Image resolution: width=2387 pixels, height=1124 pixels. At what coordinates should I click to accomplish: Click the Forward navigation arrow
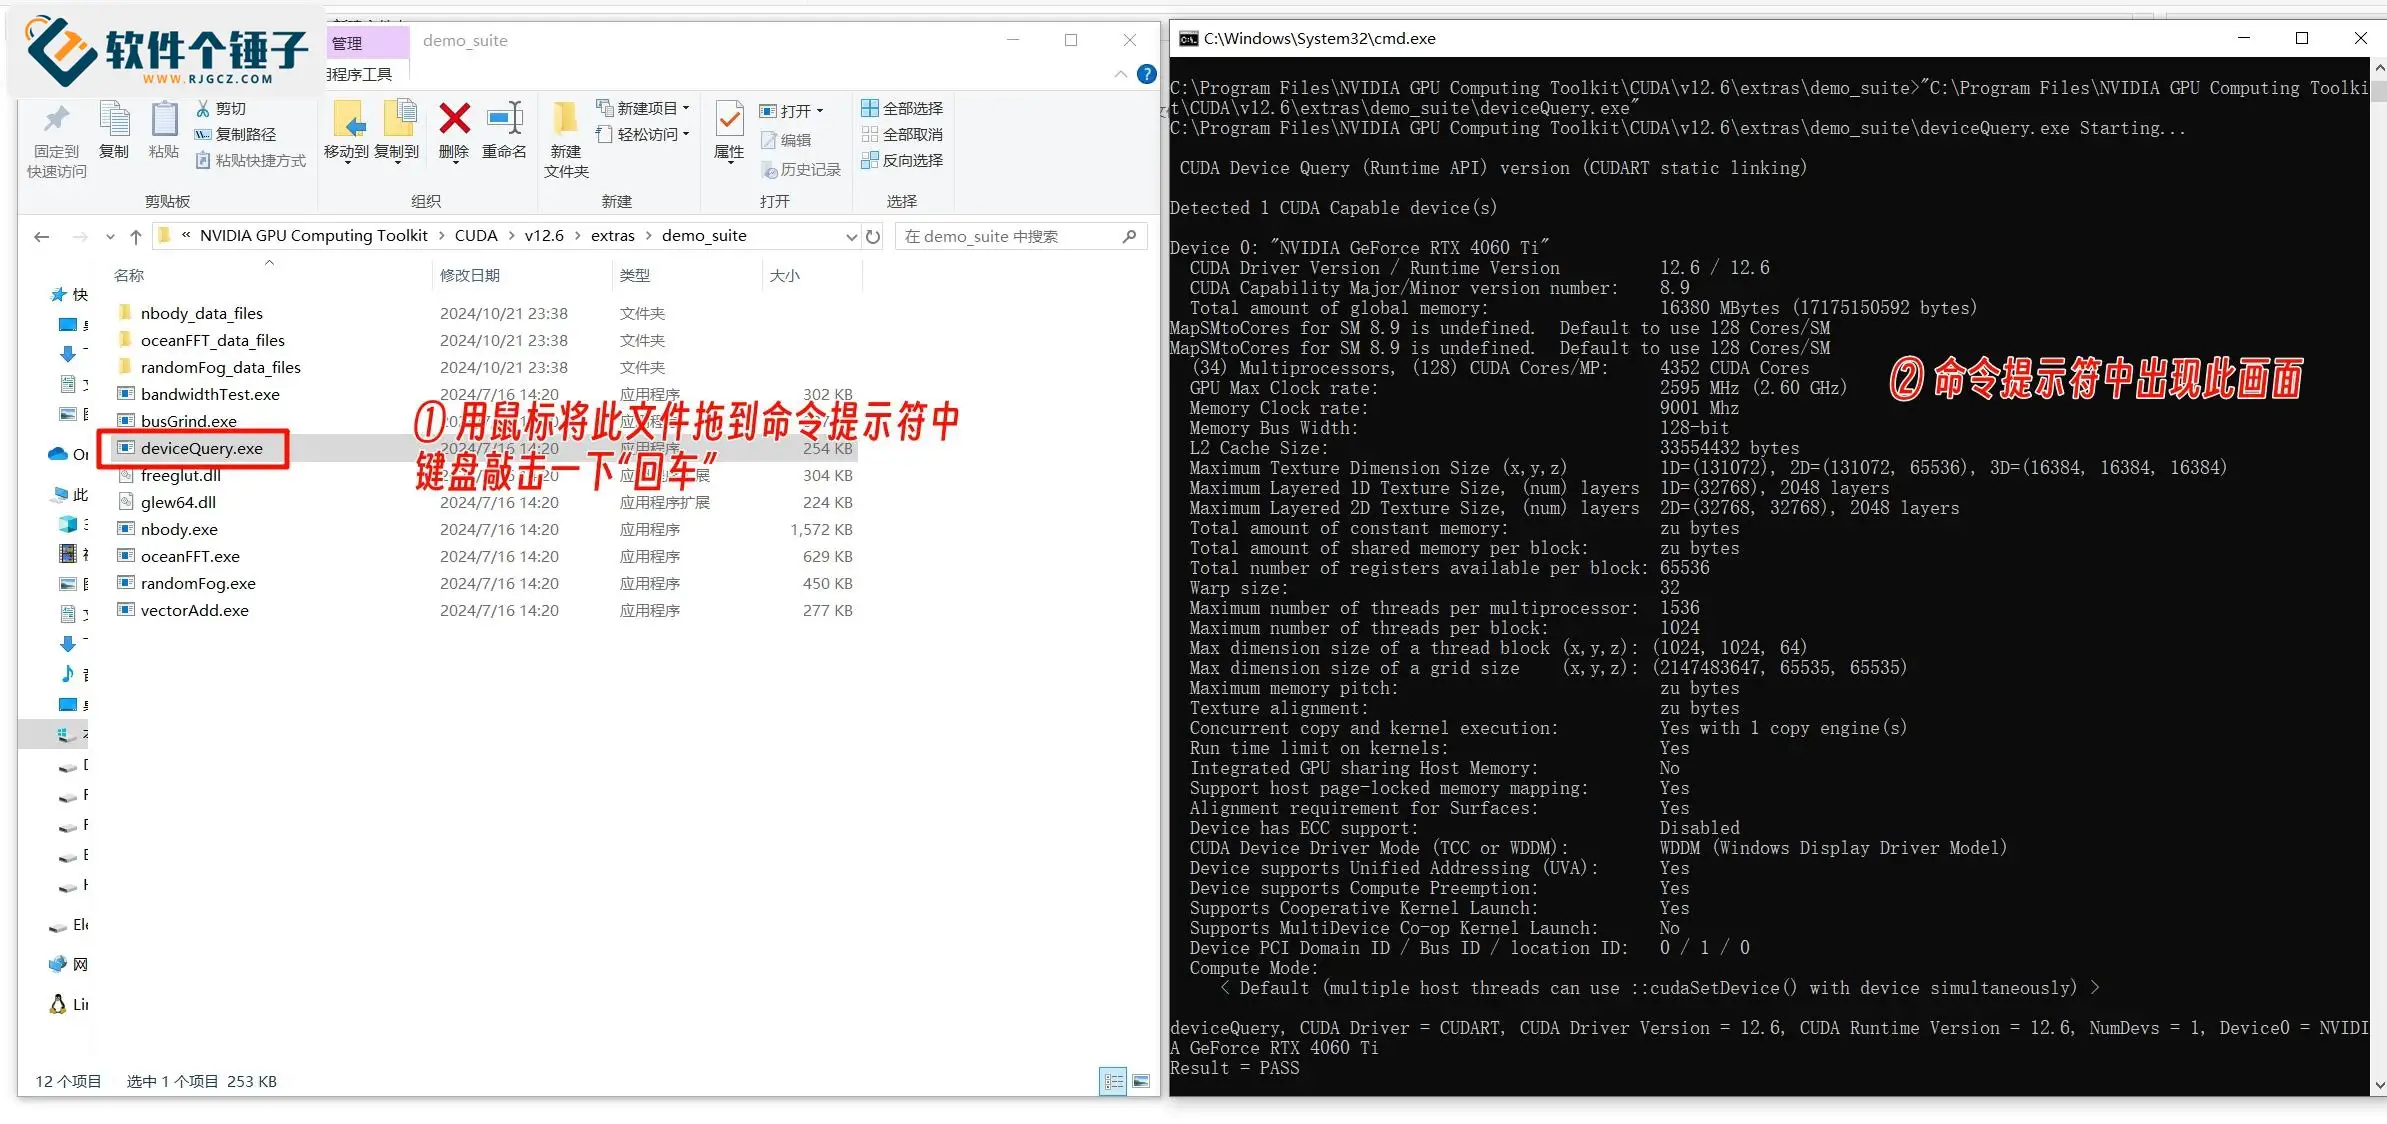coord(80,237)
